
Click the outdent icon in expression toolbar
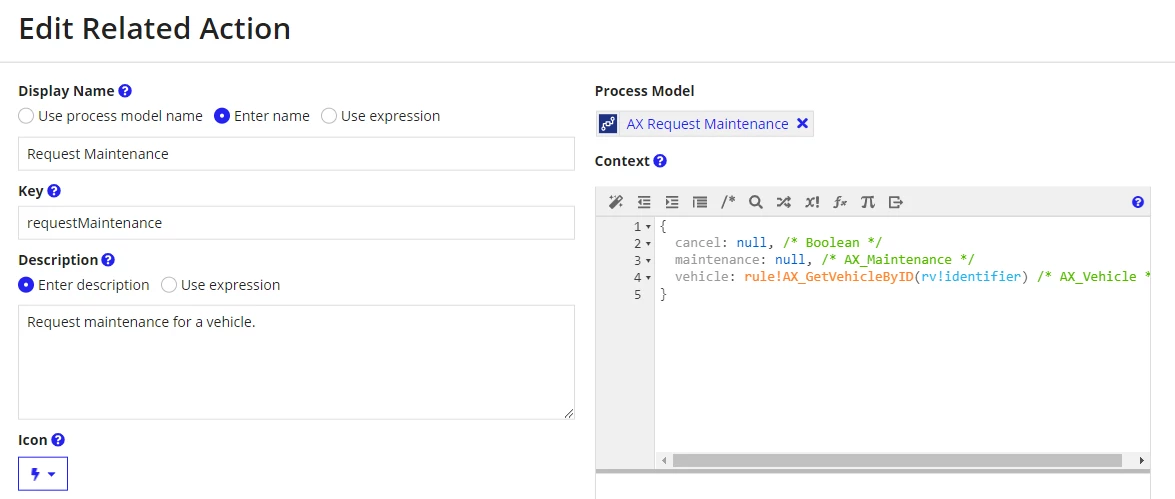(644, 202)
